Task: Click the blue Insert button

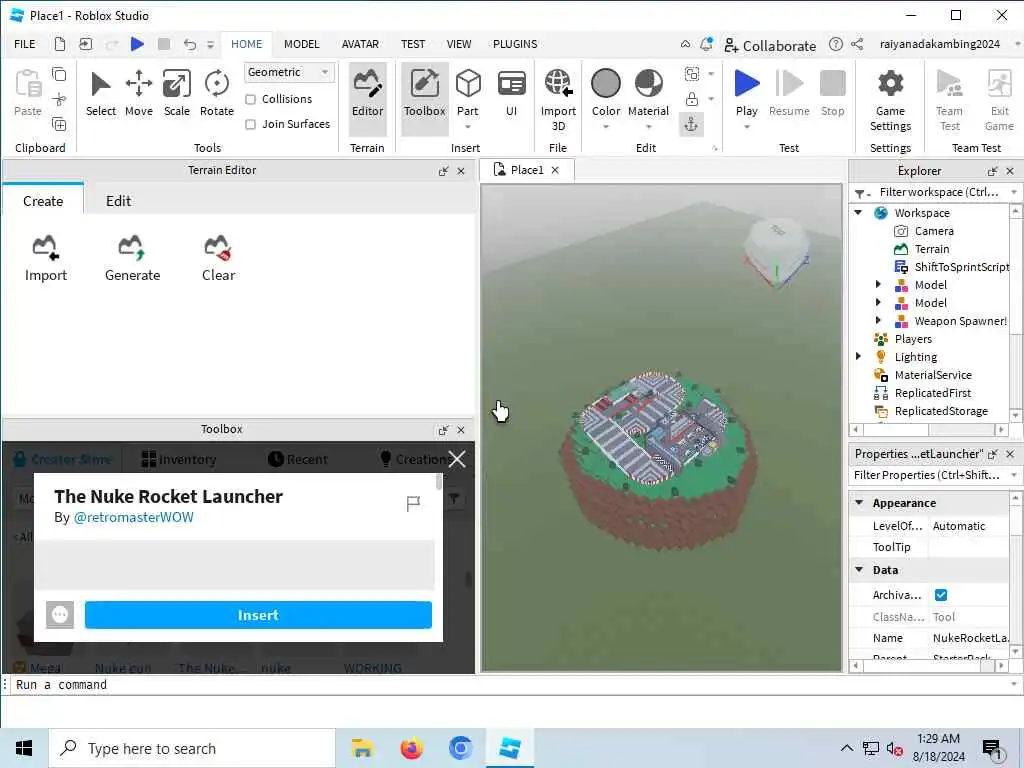Action: tap(258, 615)
